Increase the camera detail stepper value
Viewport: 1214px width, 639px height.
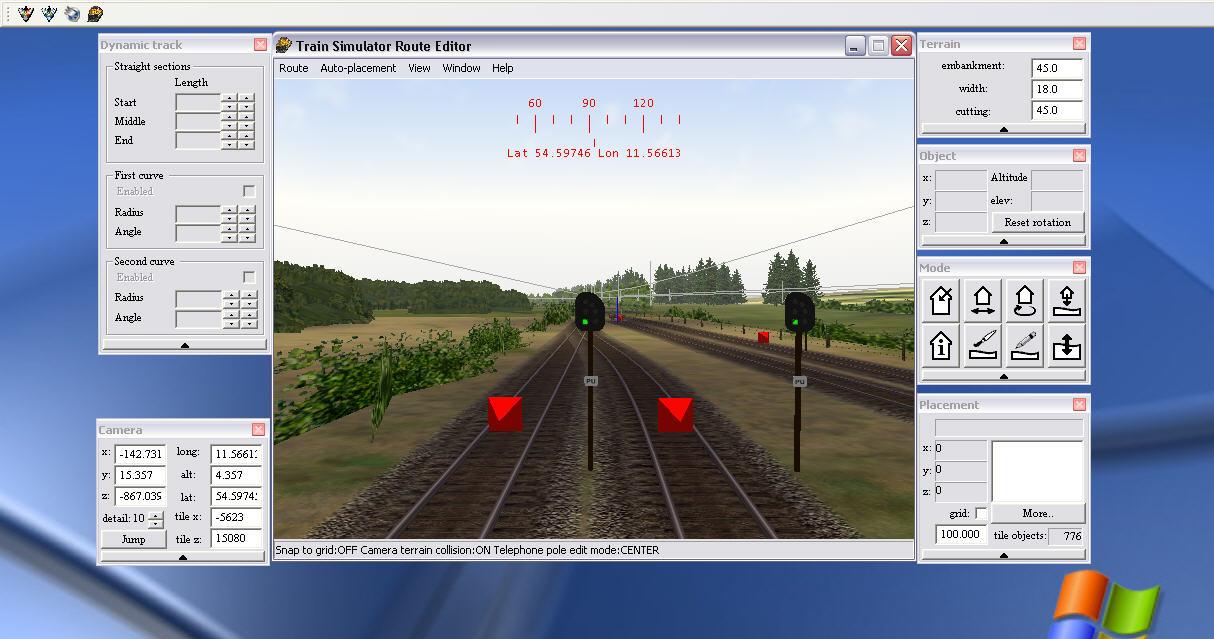pos(155,514)
